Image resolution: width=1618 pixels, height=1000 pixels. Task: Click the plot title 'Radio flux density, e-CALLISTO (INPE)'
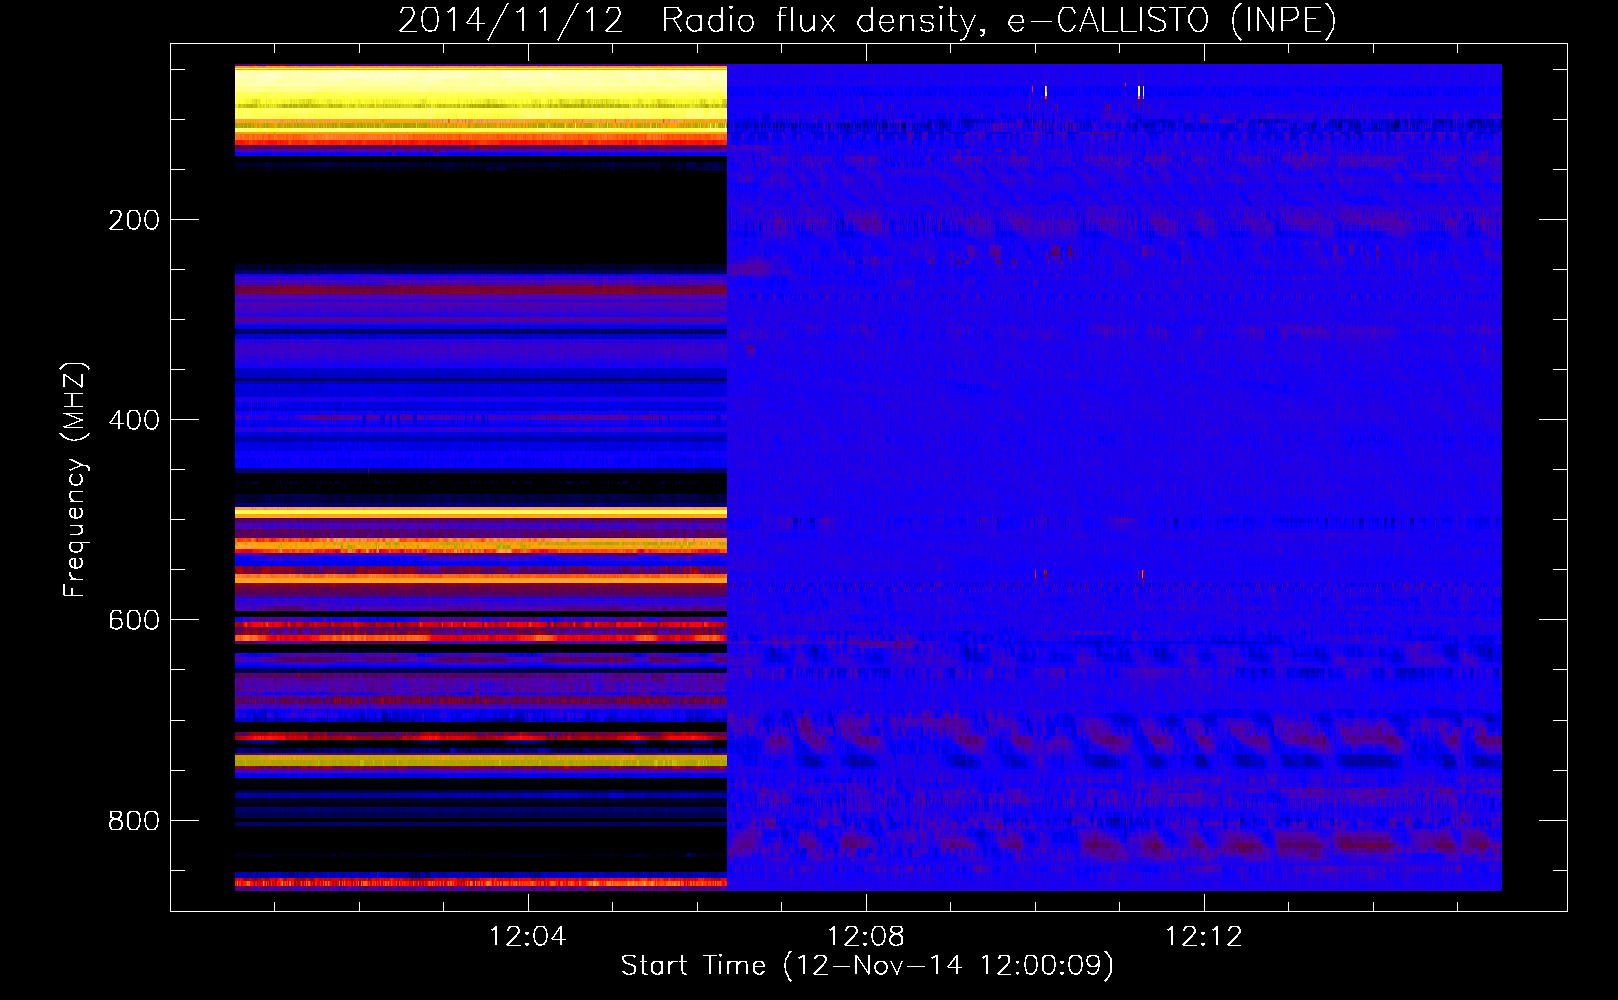point(999,20)
